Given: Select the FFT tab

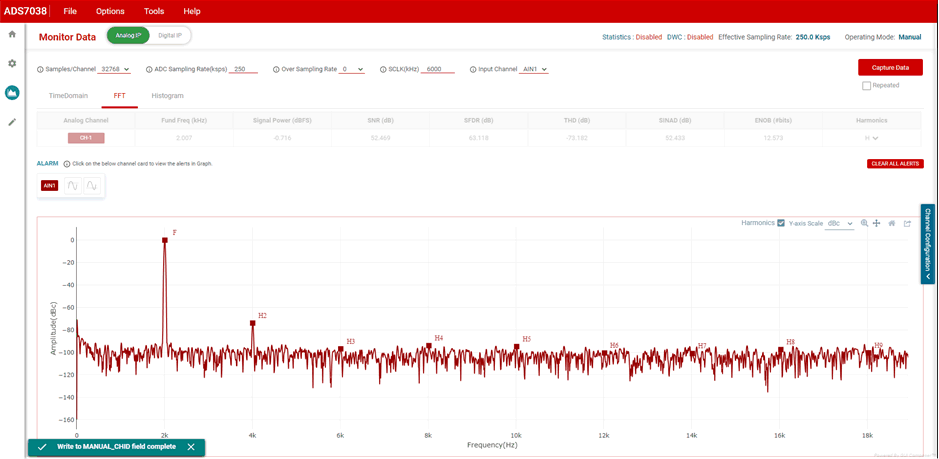Looking at the screenshot, I should pyautogui.click(x=119, y=95).
